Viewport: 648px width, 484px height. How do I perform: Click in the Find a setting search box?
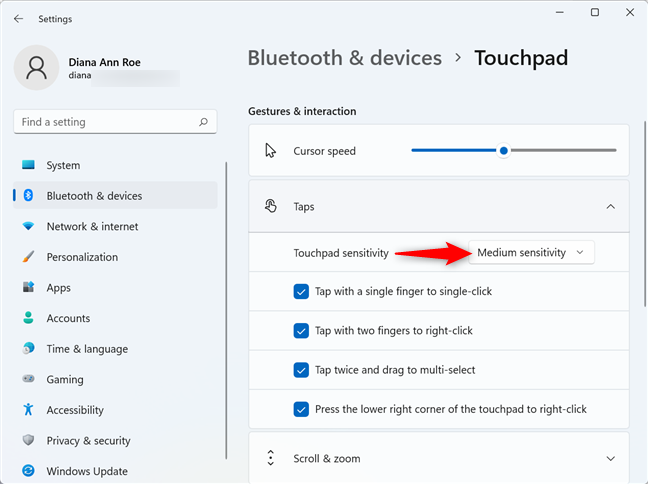(x=115, y=122)
